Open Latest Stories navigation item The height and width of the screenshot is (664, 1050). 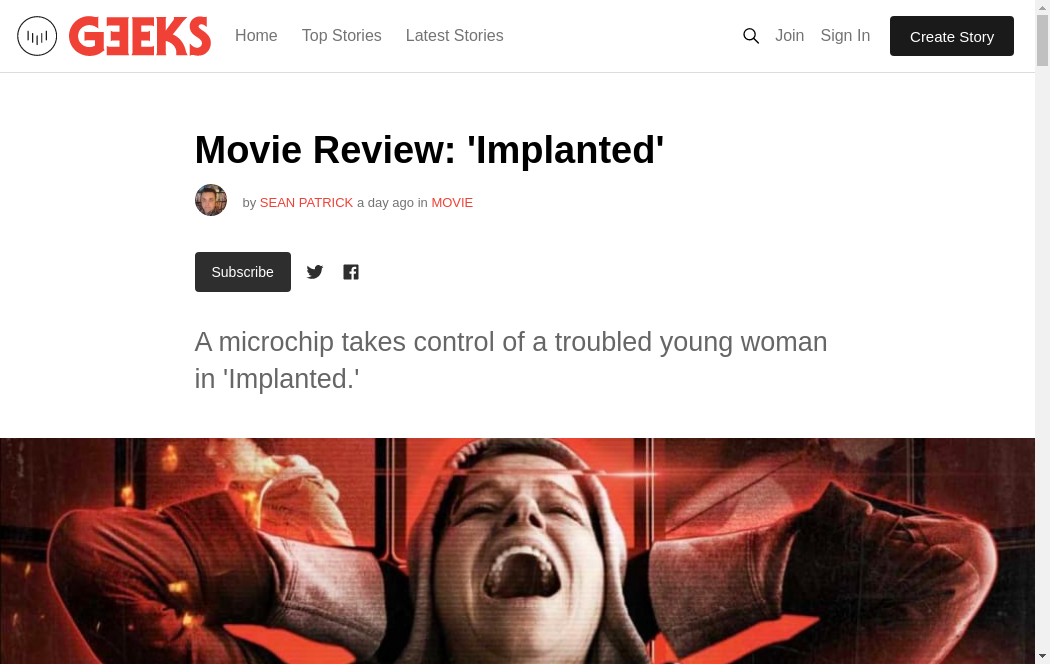click(455, 35)
